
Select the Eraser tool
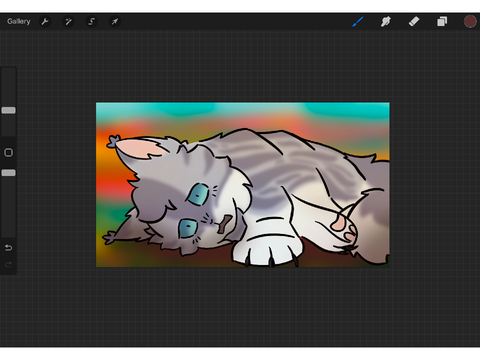tap(414, 22)
